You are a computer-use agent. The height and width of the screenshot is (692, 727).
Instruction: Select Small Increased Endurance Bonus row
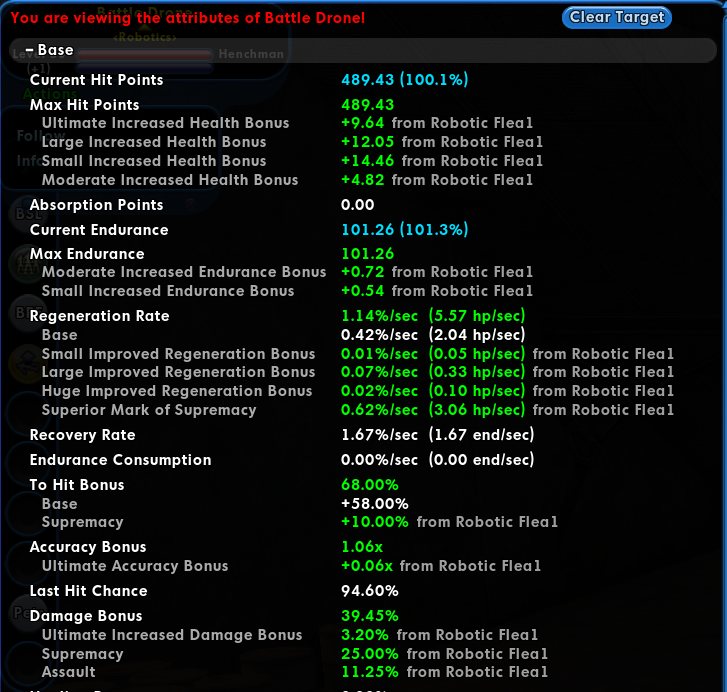(287, 291)
